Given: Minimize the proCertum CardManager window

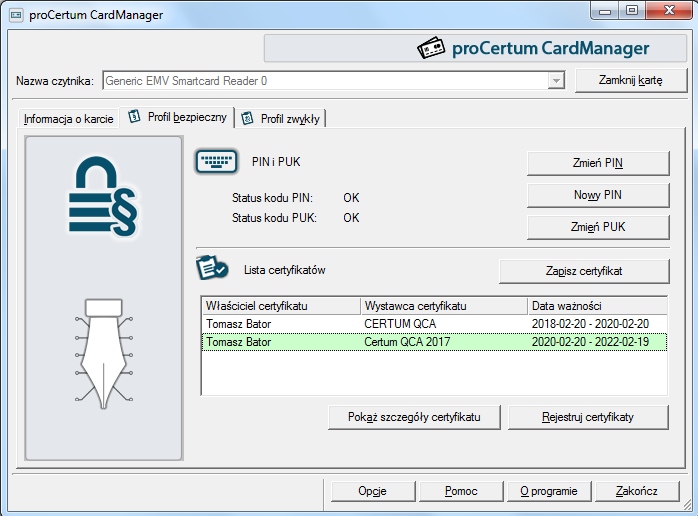Looking at the screenshot, I should coord(605,11).
